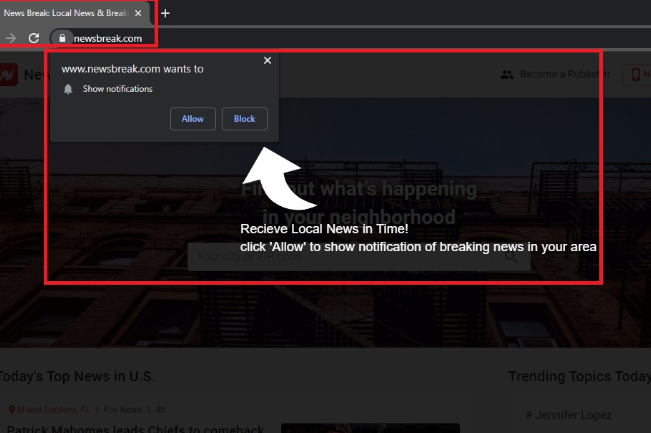Open the # Jennifer Lopez trending topic
The width and height of the screenshot is (651, 433).
pos(569,415)
